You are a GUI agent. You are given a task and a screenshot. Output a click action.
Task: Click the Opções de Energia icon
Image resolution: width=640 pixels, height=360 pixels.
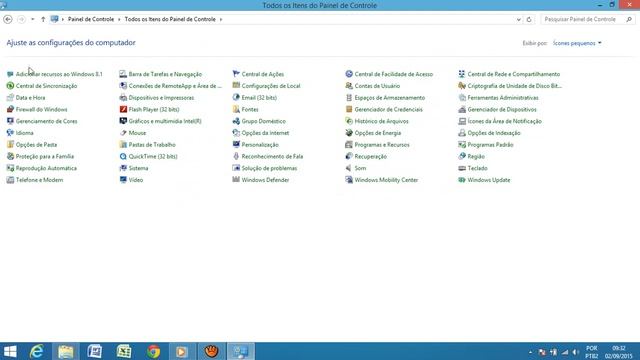[349, 133]
